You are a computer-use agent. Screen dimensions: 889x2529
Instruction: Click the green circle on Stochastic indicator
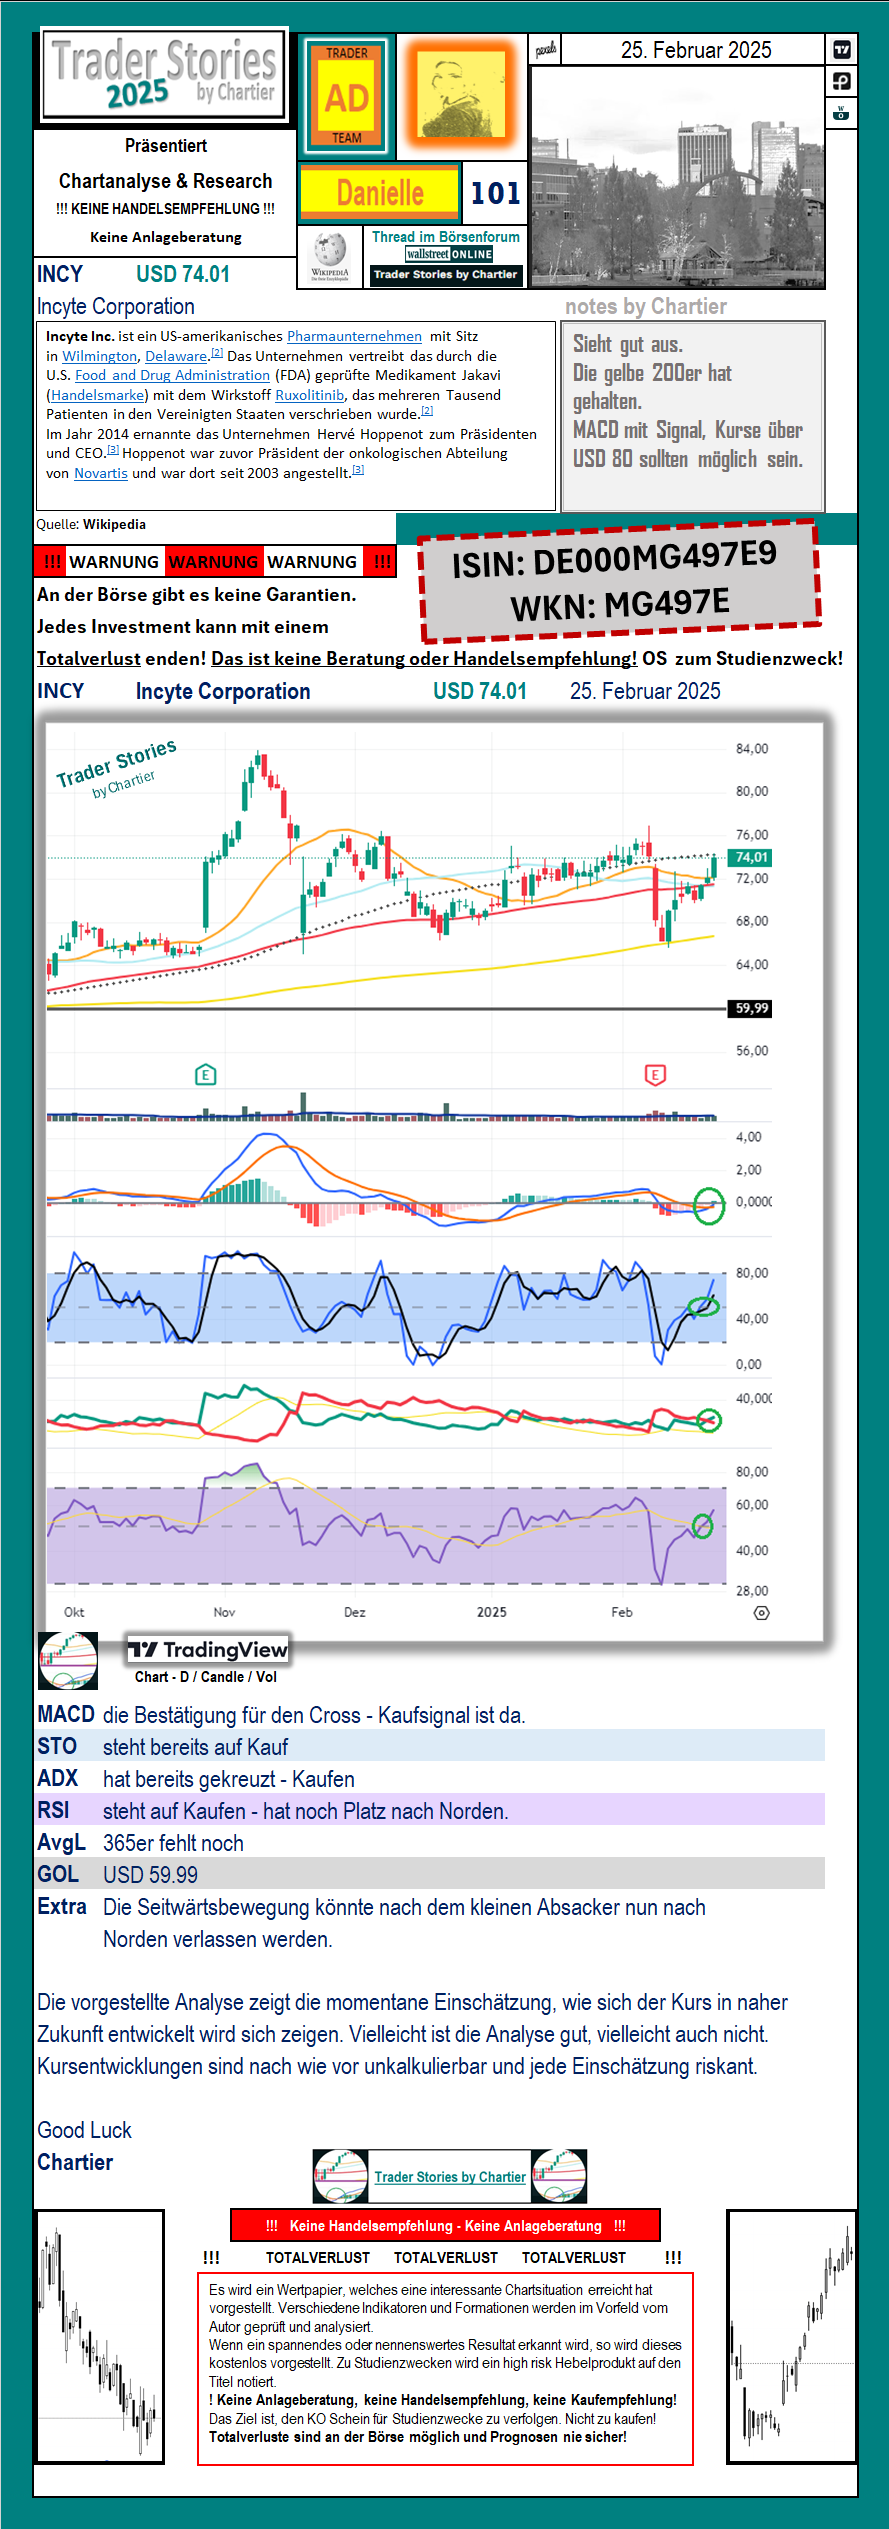(x=704, y=1305)
